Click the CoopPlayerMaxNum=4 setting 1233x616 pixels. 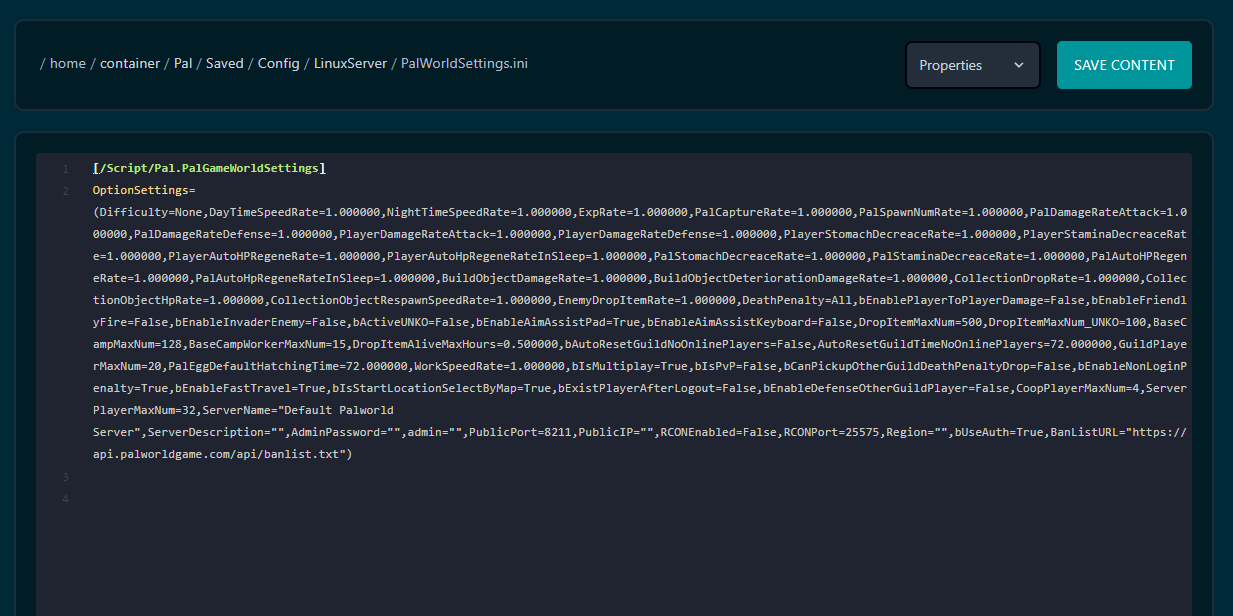click(x=1079, y=388)
